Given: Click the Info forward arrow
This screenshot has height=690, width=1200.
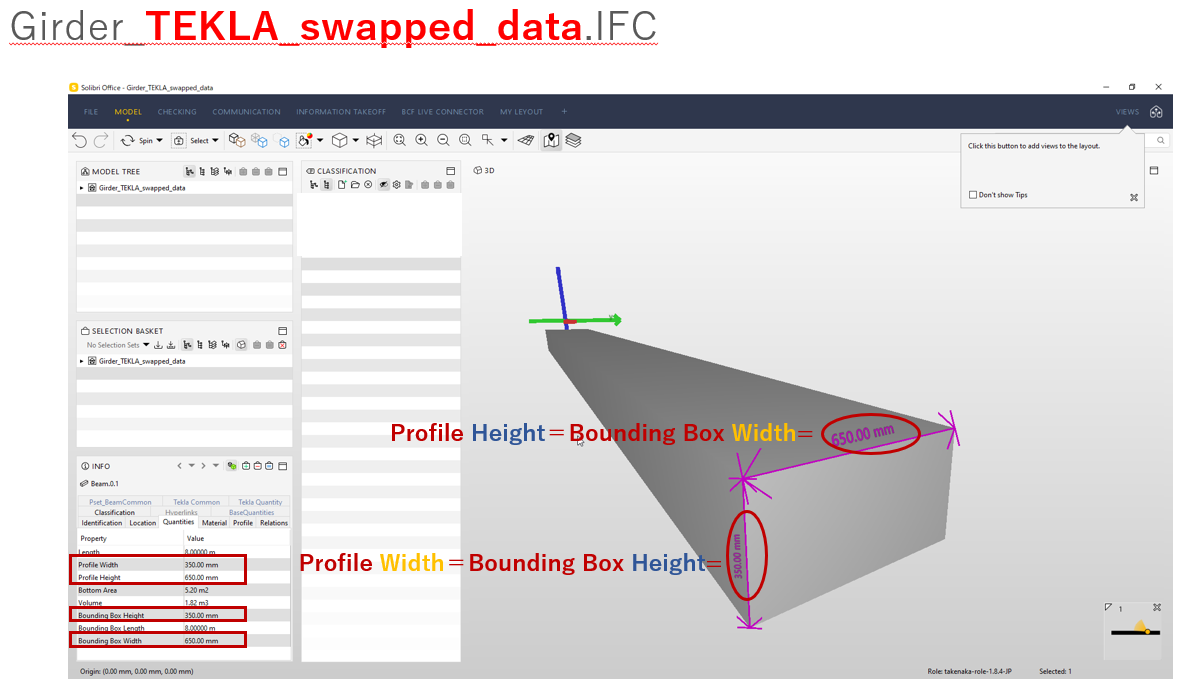Looking at the screenshot, I should (x=203, y=466).
